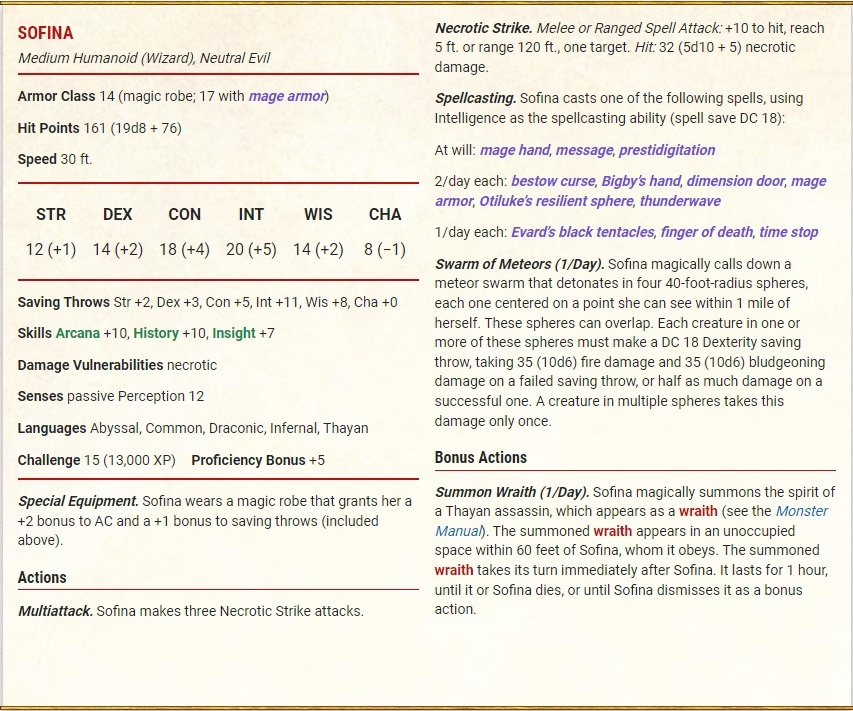This screenshot has height=711, width=853.
Task: Open the bestow curse spell link
Action: click(553, 181)
